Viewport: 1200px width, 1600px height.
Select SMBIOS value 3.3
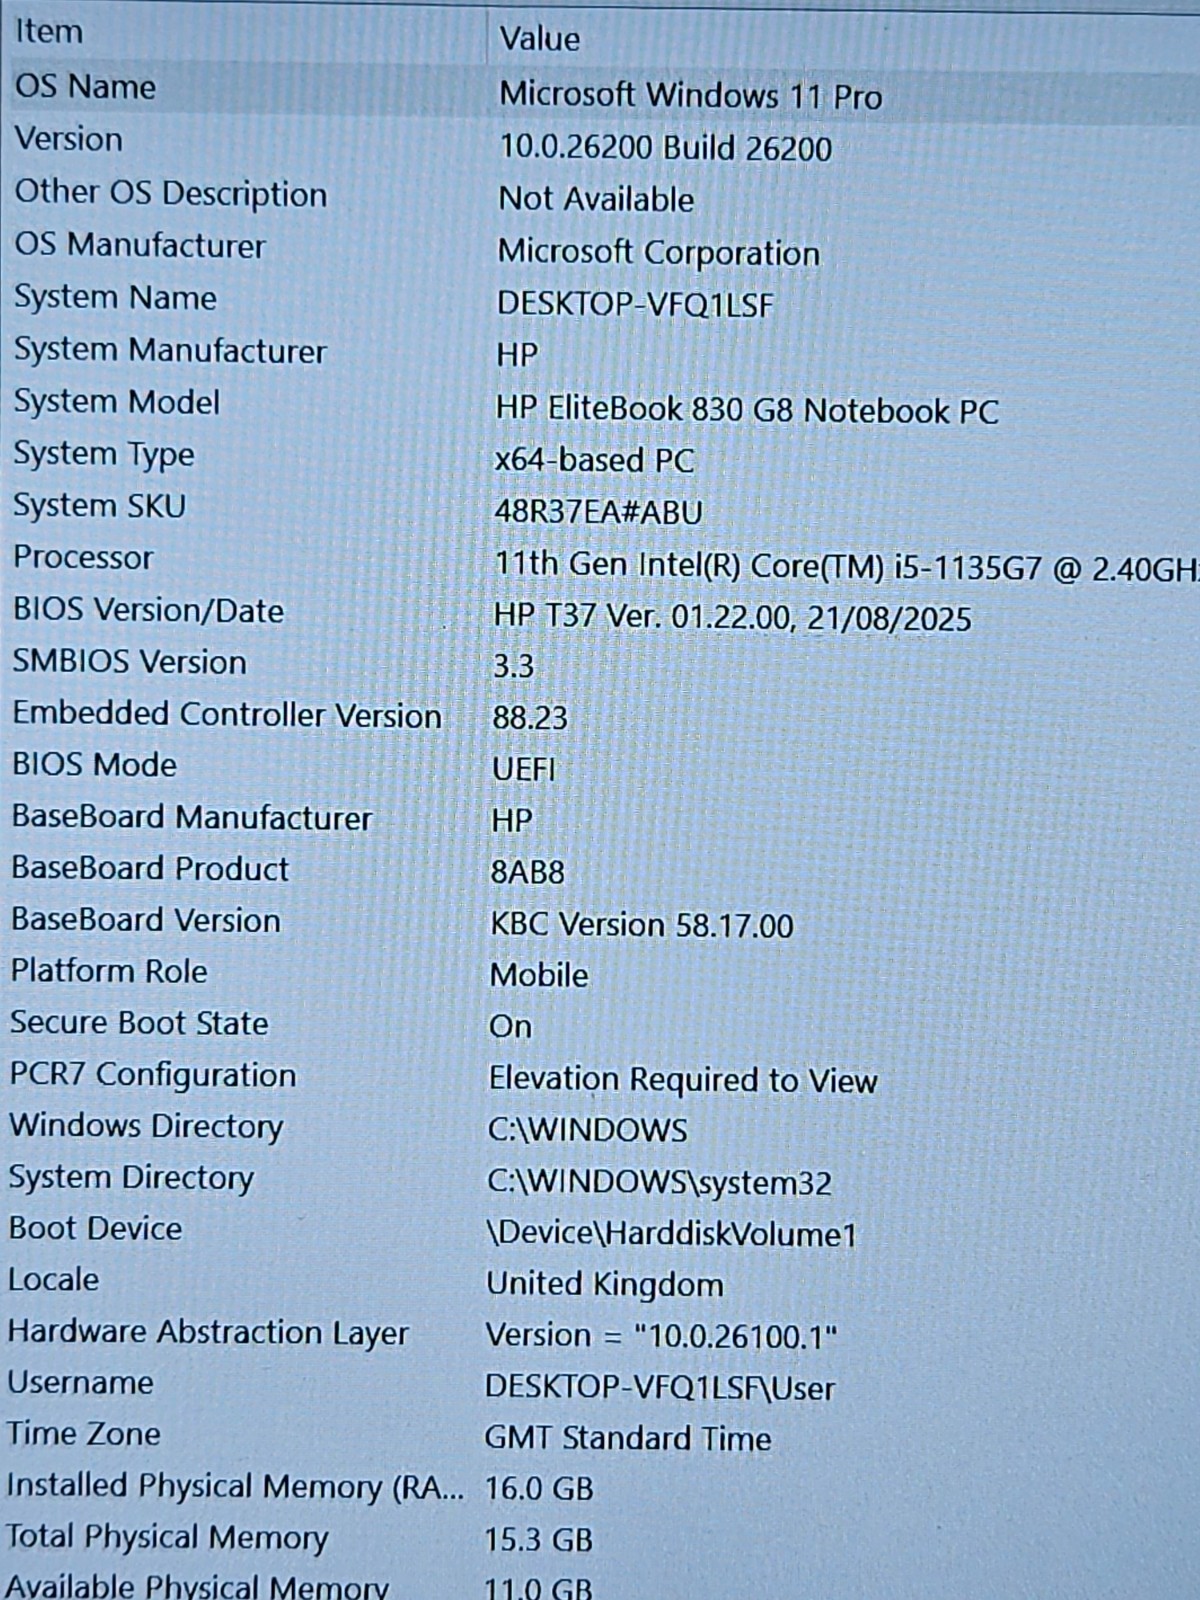pyautogui.click(x=513, y=666)
